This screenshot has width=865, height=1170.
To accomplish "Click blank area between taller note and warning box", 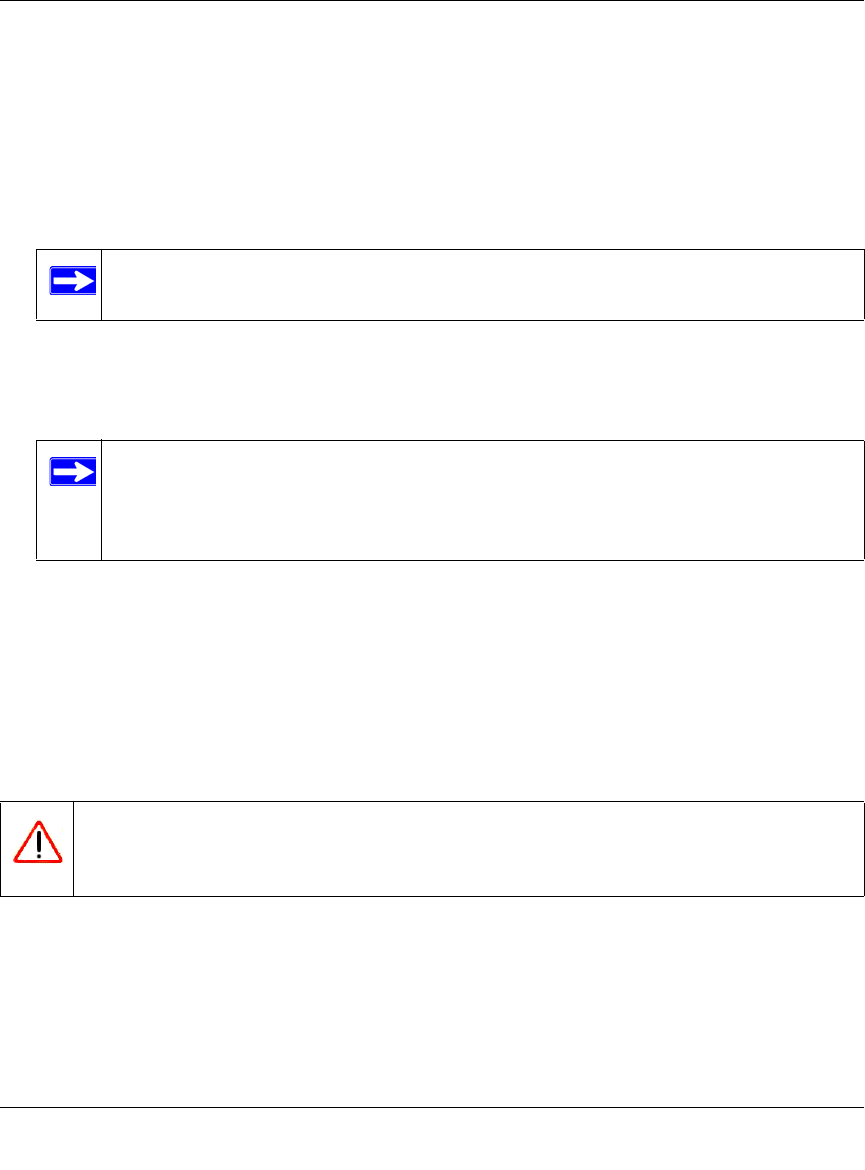I will coord(432,680).
